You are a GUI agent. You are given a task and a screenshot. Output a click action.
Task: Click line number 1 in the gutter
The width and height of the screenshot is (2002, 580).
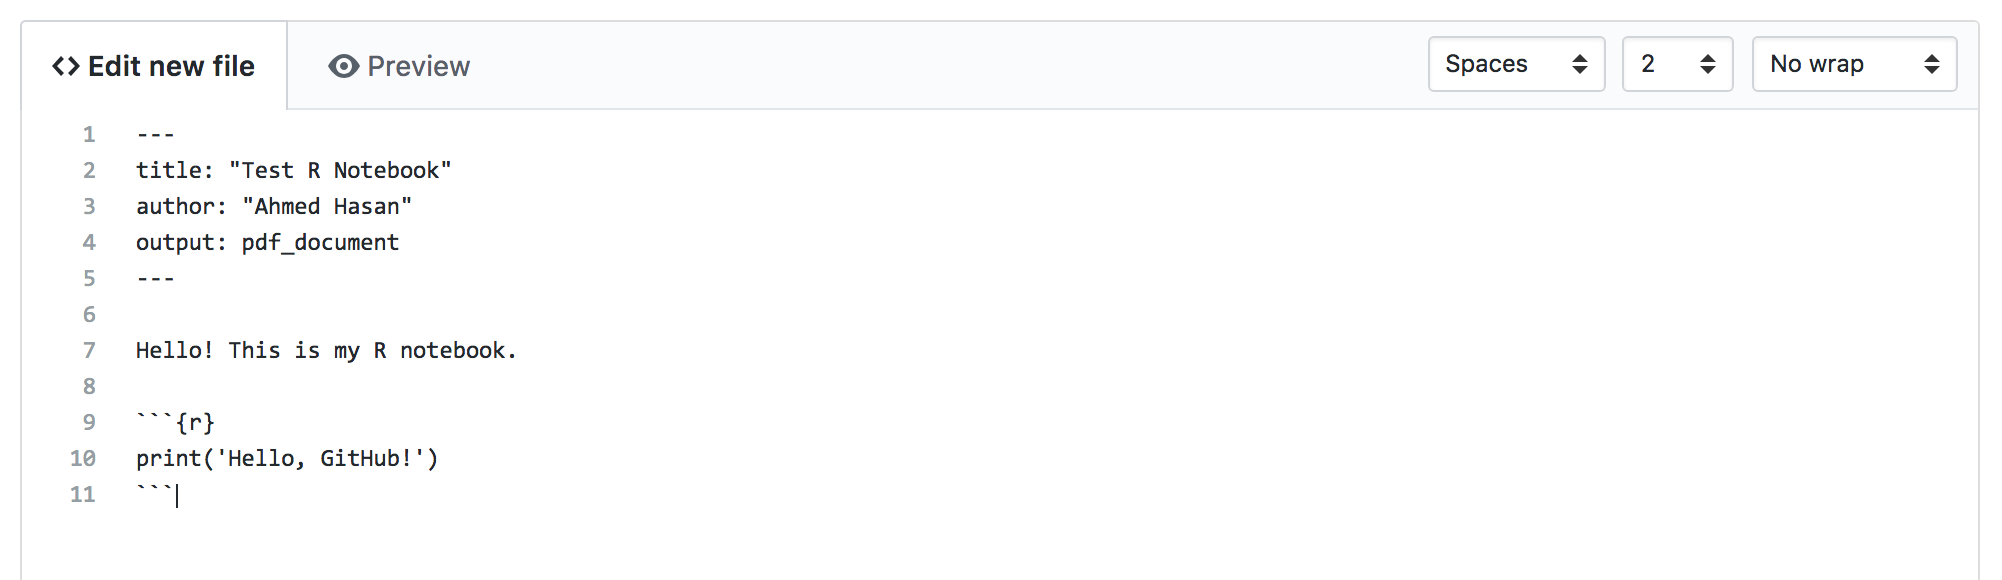89,134
